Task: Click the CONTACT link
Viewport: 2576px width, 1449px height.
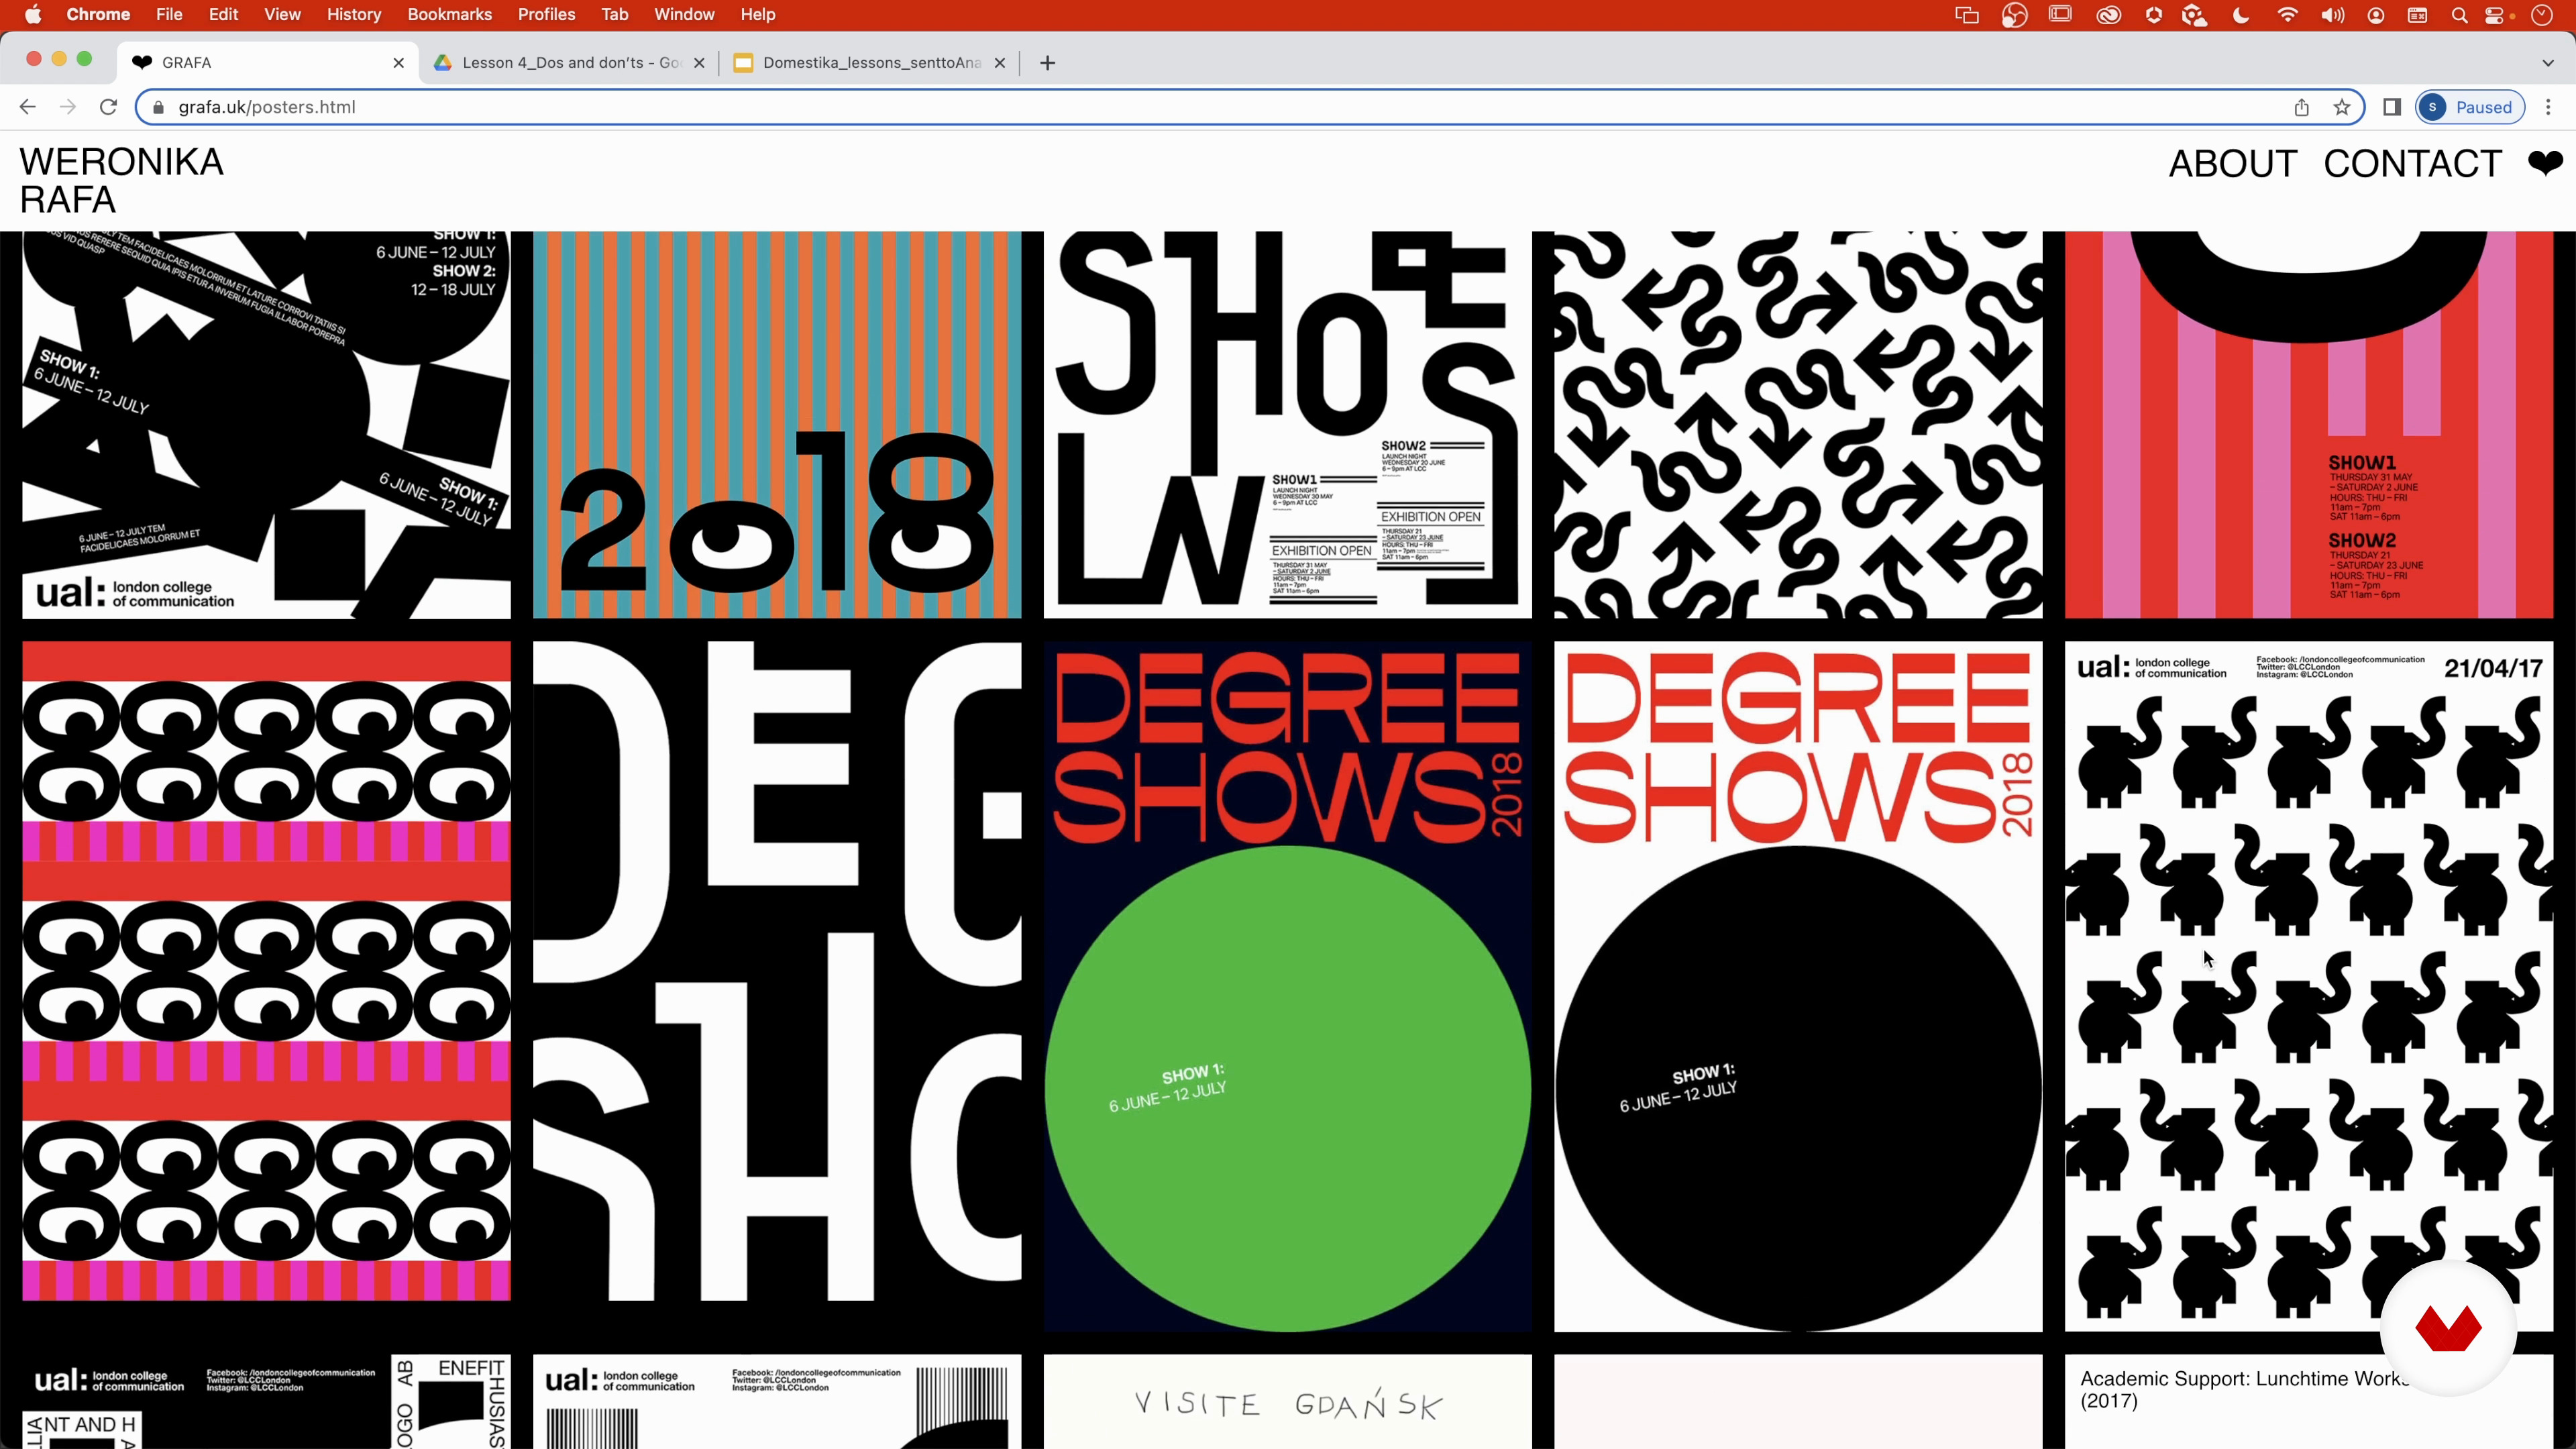Action: pos(2412,163)
